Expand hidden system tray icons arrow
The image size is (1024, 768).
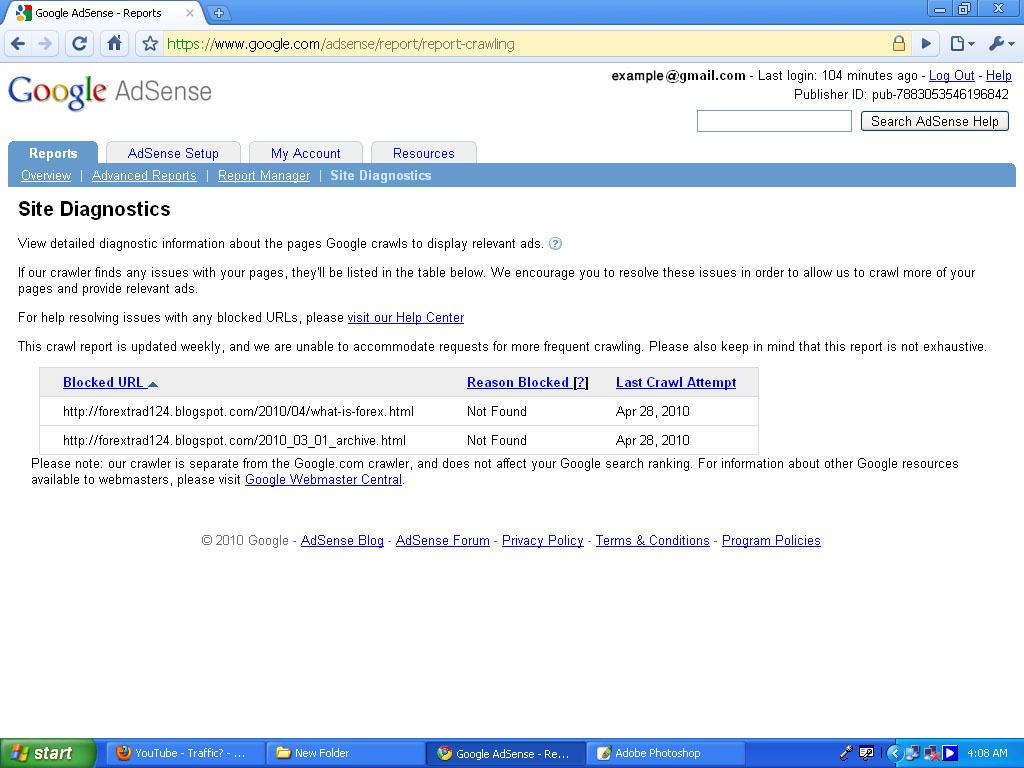click(894, 753)
